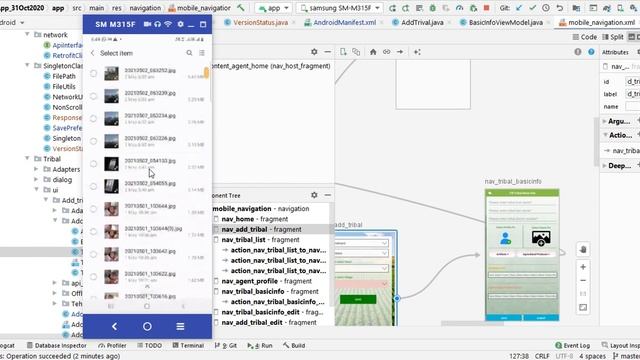640x360 pixels.
Task: Click the navigation editor help question icon
Action: [591, 52]
